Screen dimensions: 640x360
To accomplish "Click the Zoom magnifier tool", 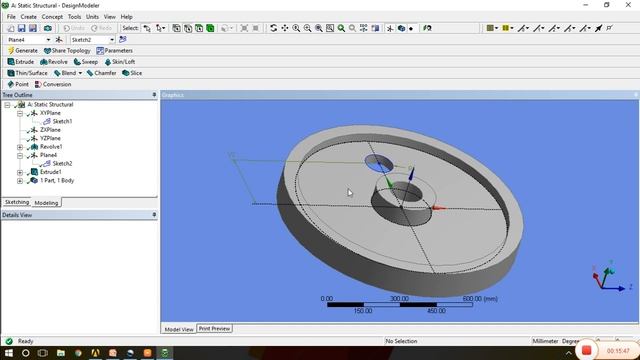I will (296, 28).
